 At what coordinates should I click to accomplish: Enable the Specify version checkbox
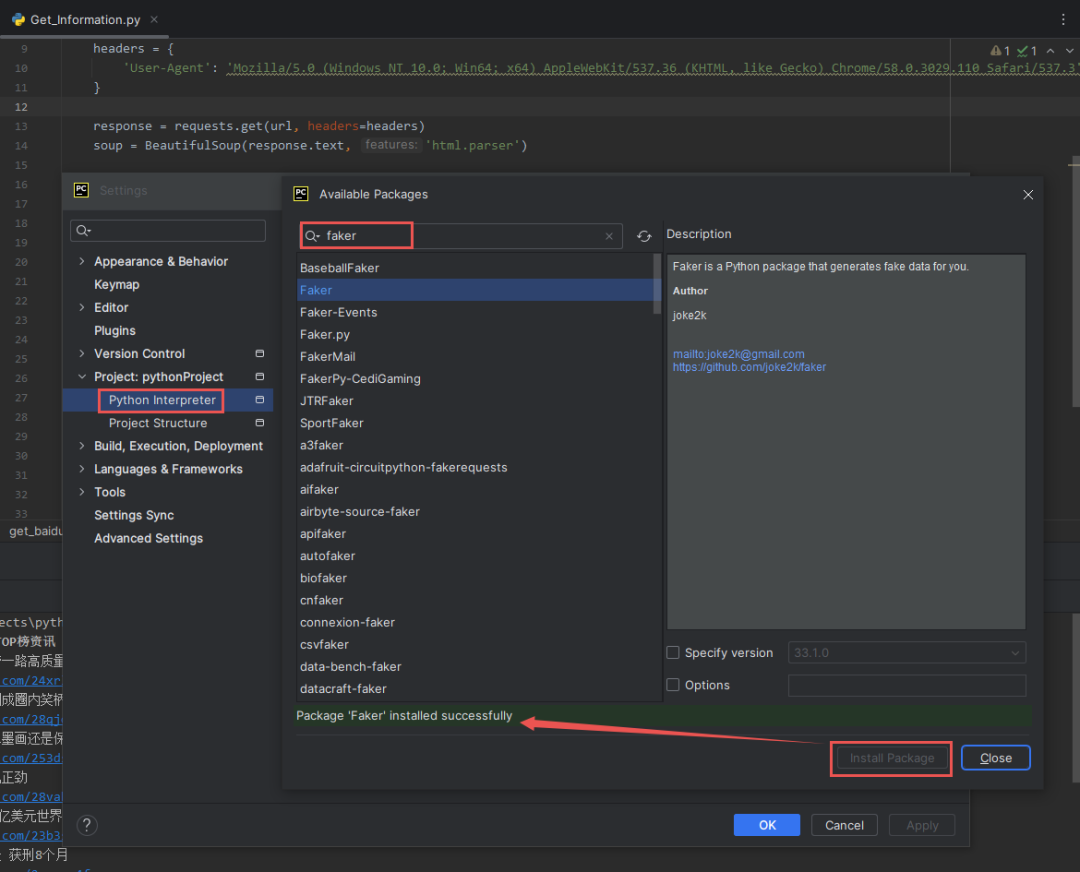tap(673, 652)
